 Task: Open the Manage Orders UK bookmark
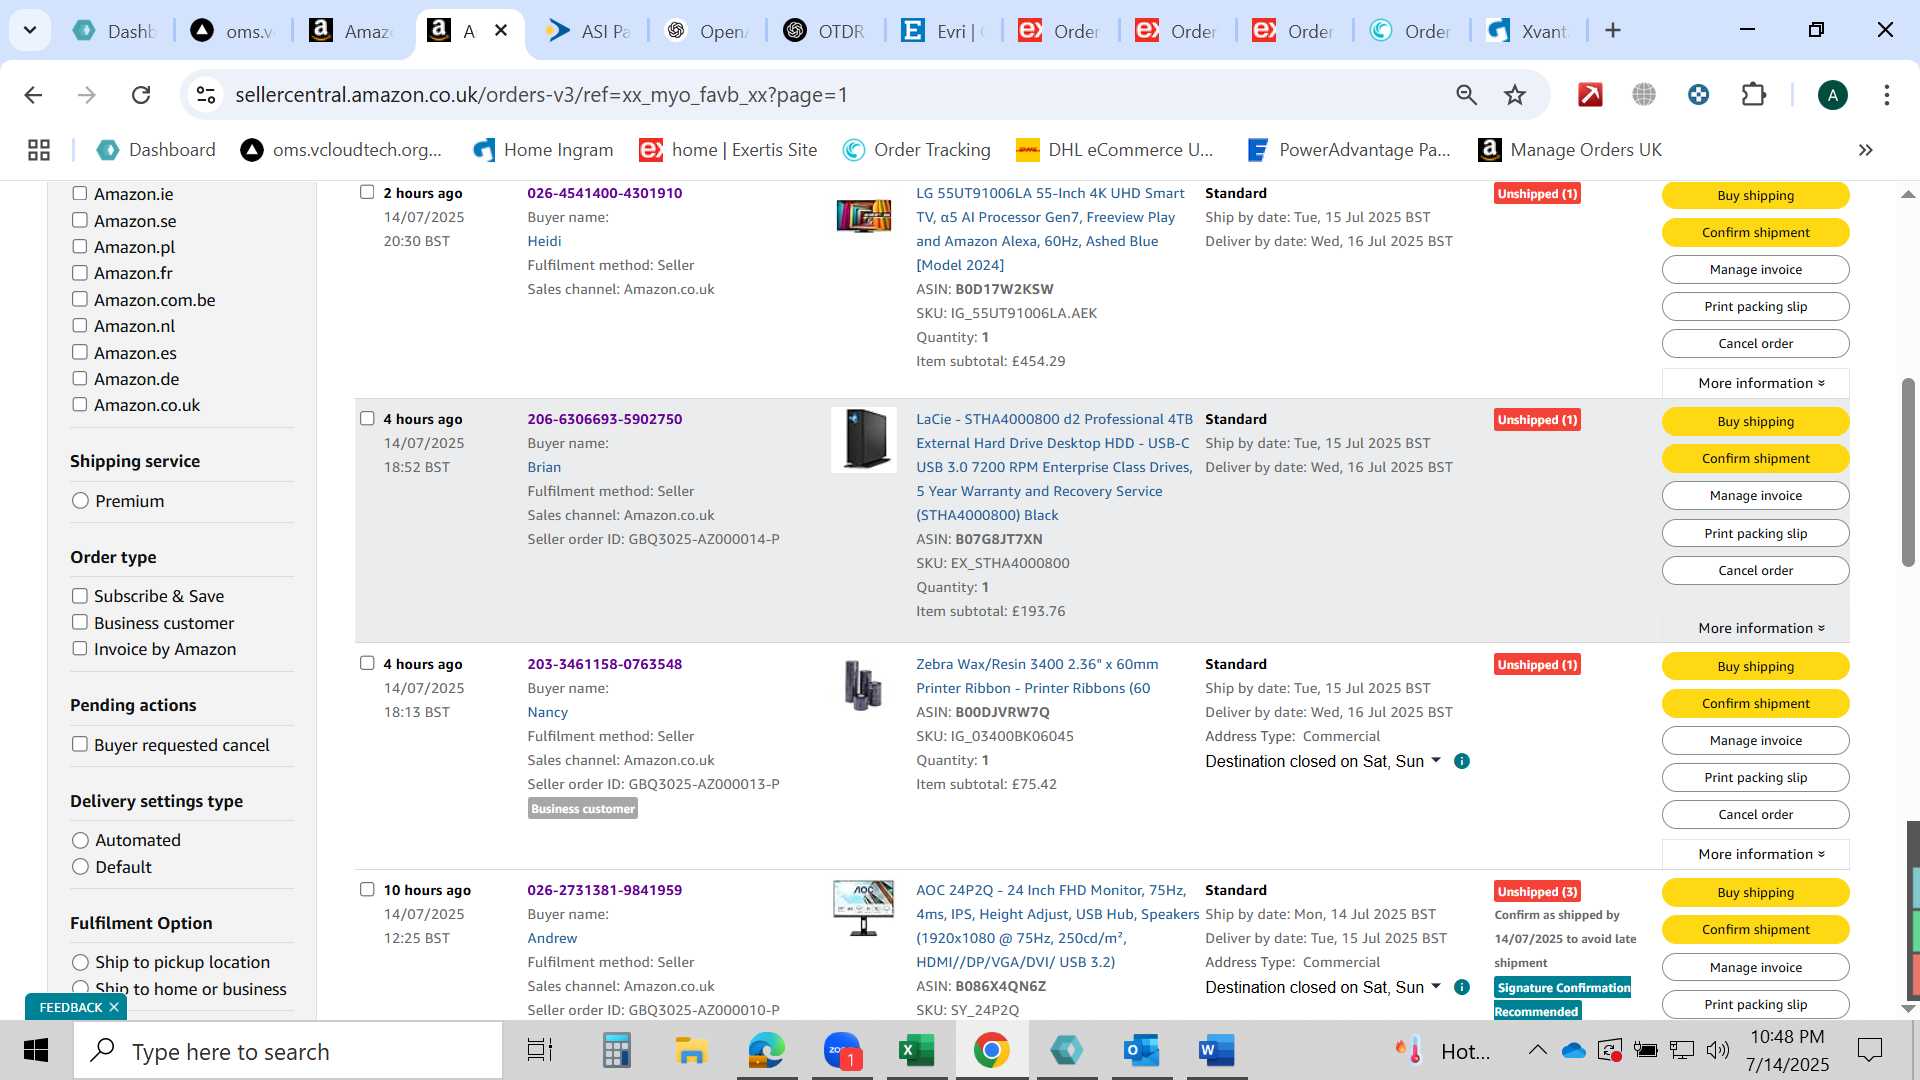[x=1570, y=150]
